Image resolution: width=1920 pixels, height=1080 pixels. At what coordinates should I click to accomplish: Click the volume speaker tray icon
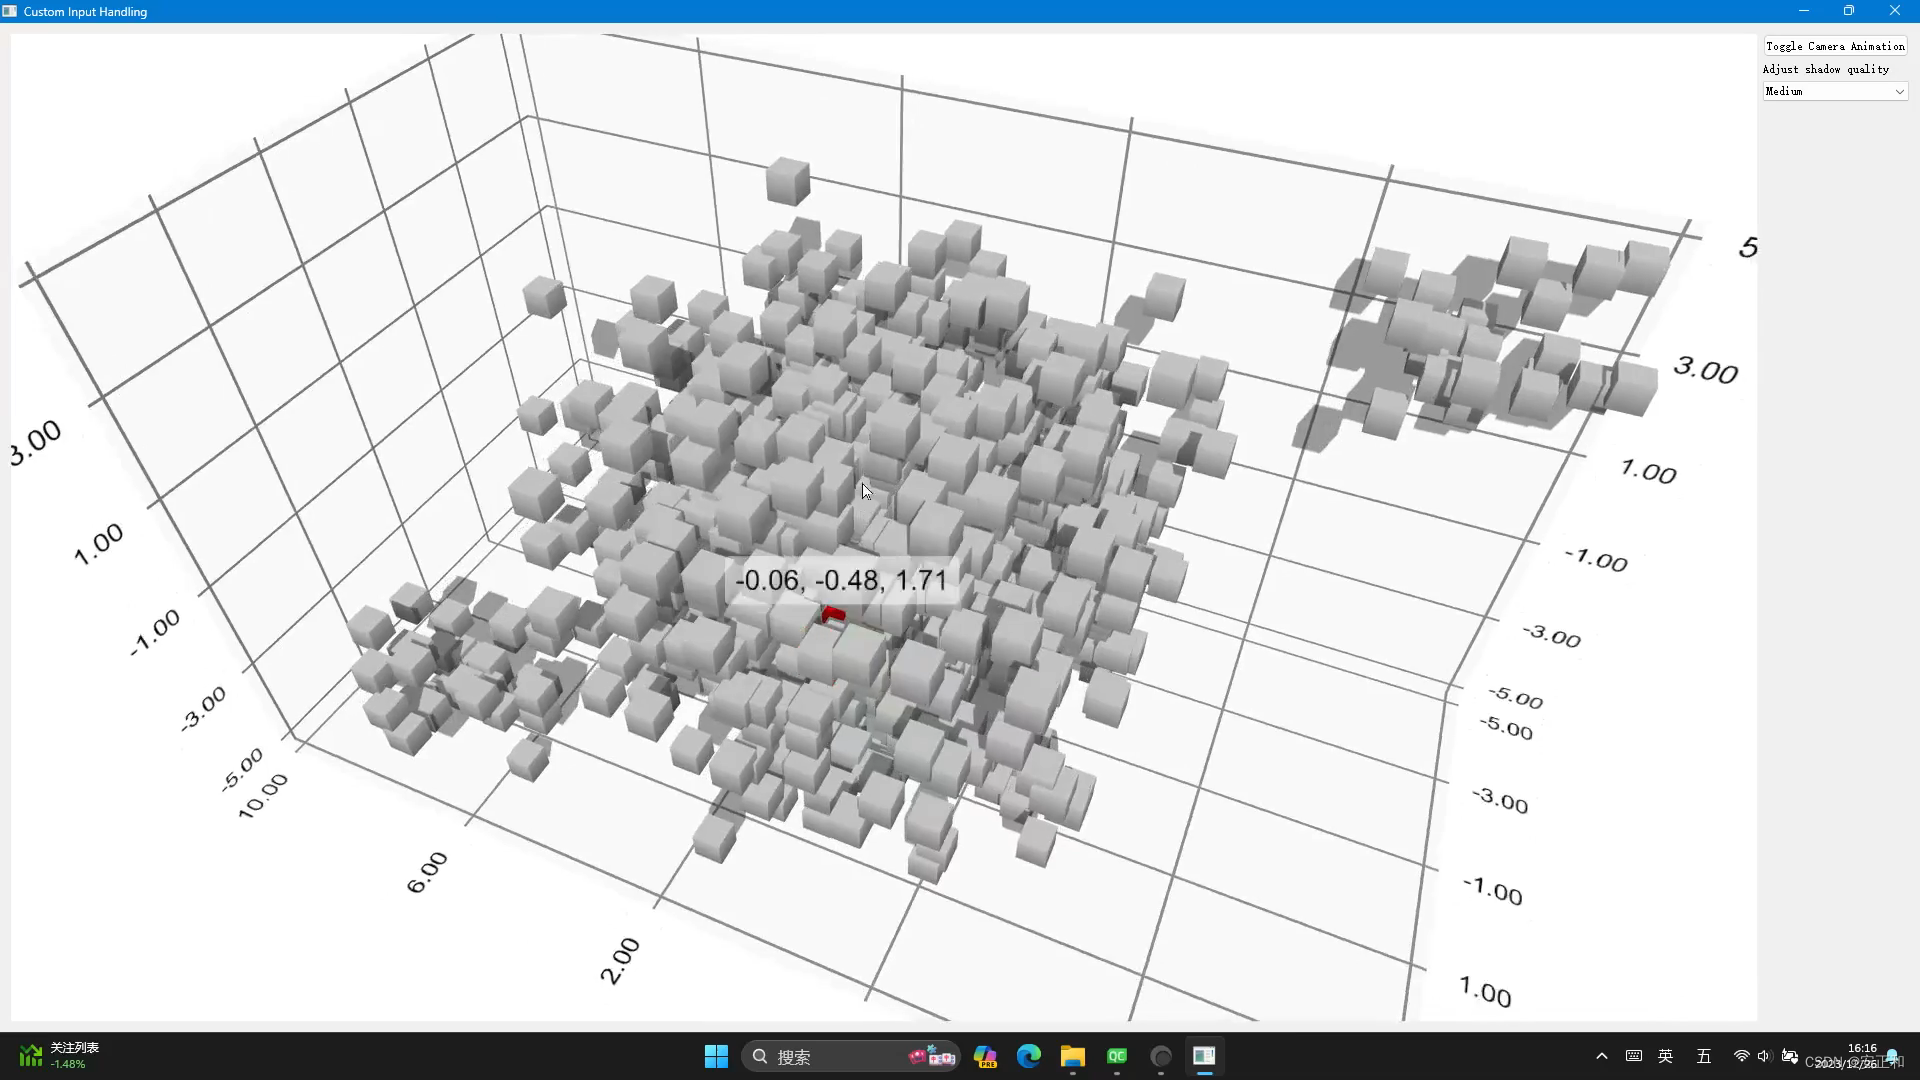[1764, 1057]
